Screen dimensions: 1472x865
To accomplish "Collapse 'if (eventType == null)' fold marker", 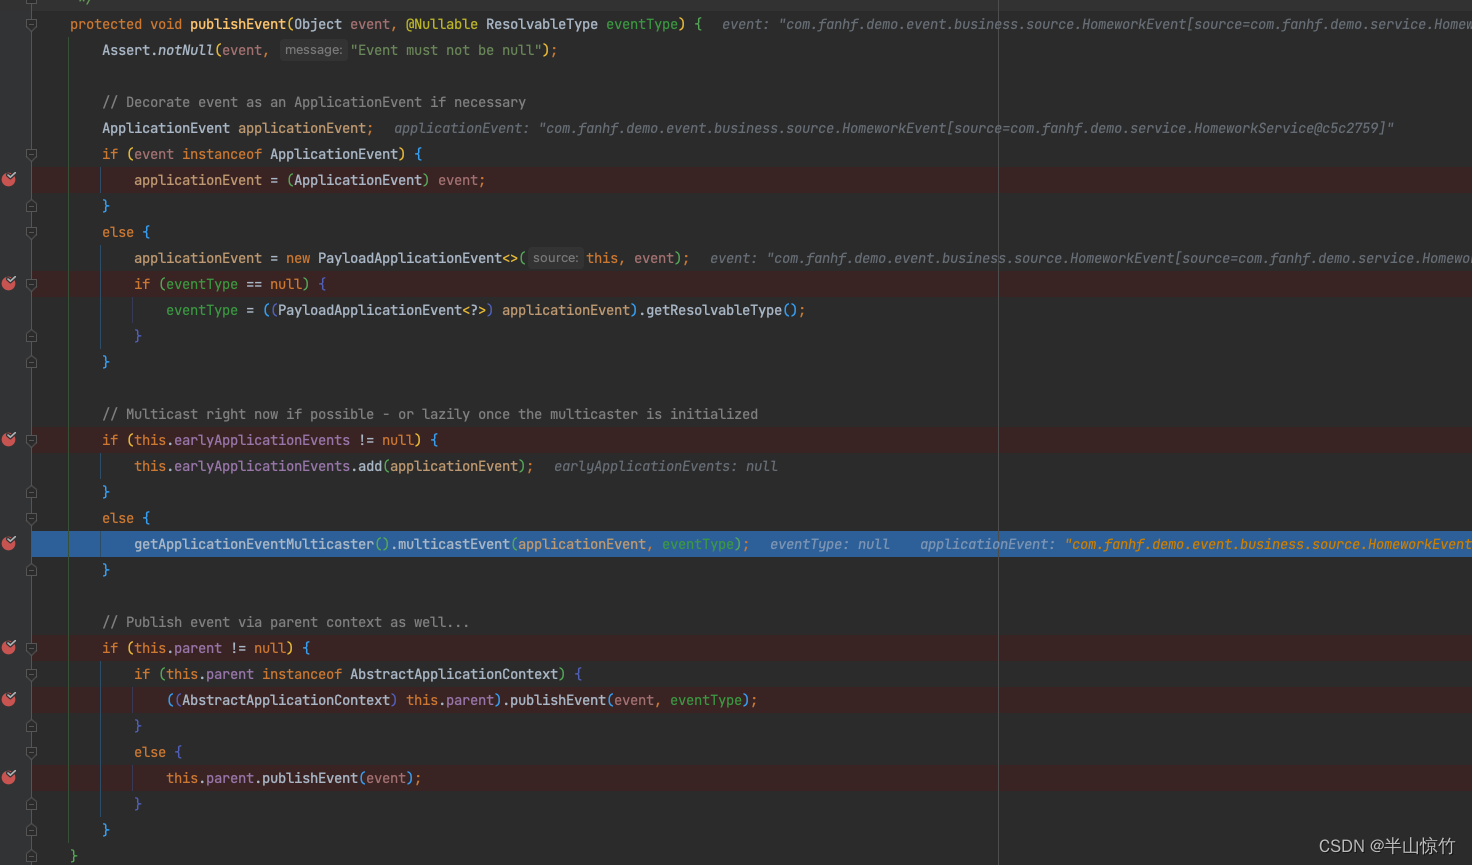I will (31, 284).
